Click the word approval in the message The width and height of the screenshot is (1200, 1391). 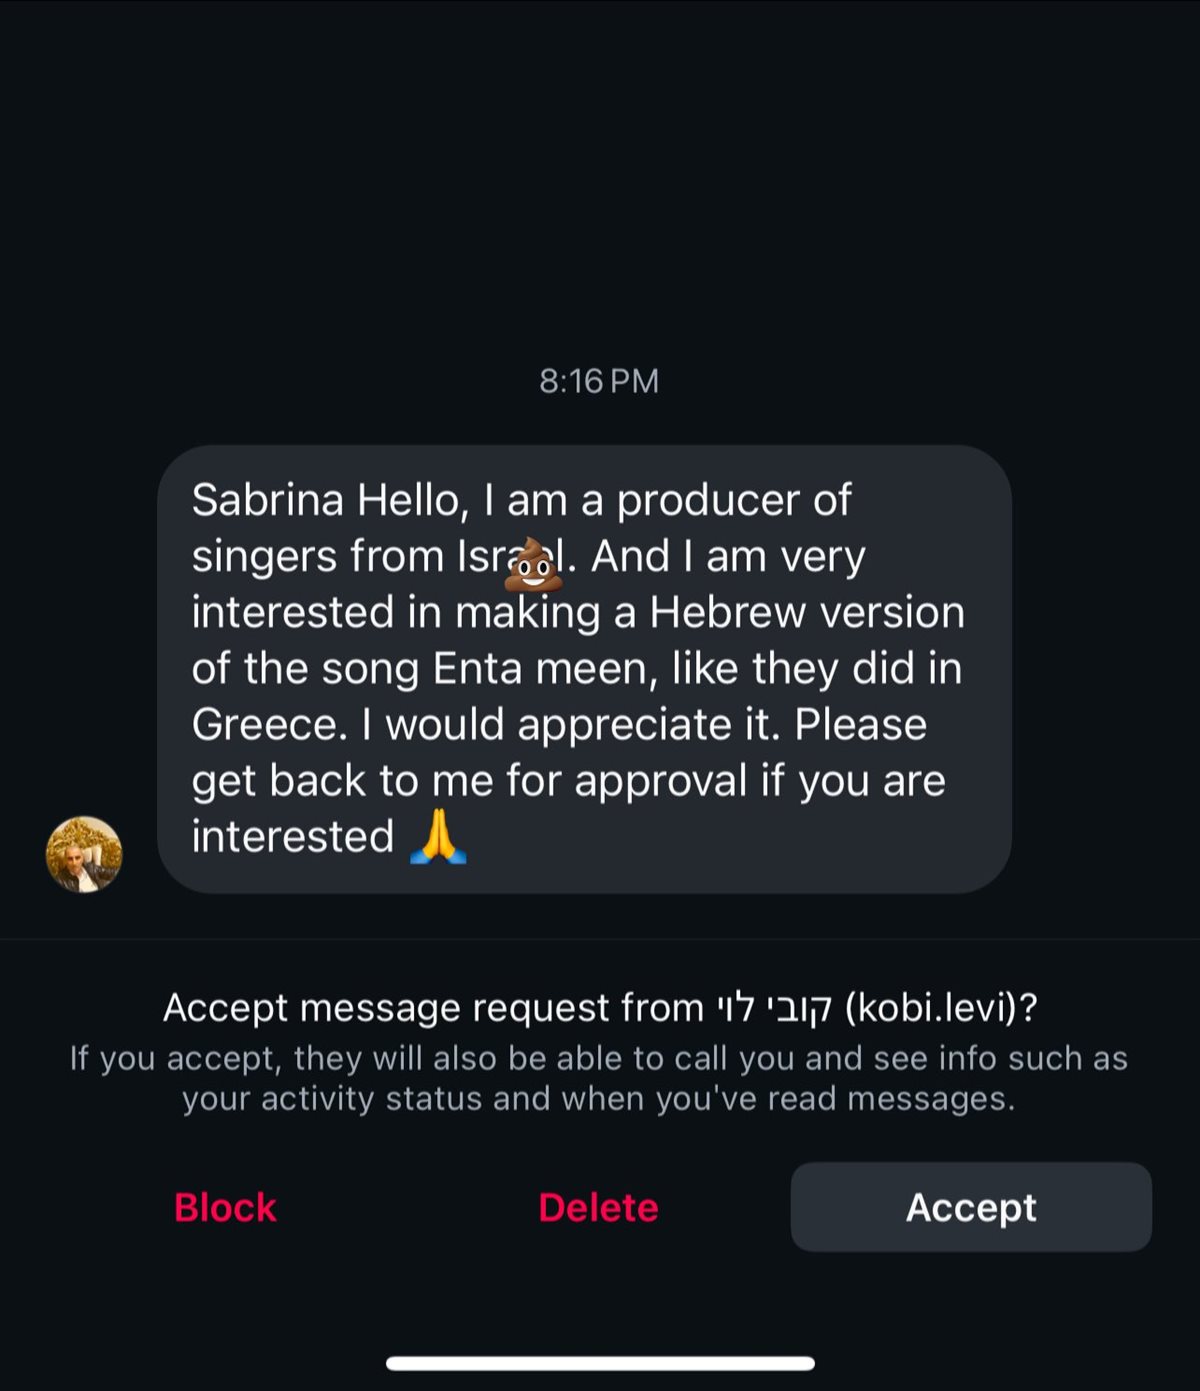coord(661,781)
